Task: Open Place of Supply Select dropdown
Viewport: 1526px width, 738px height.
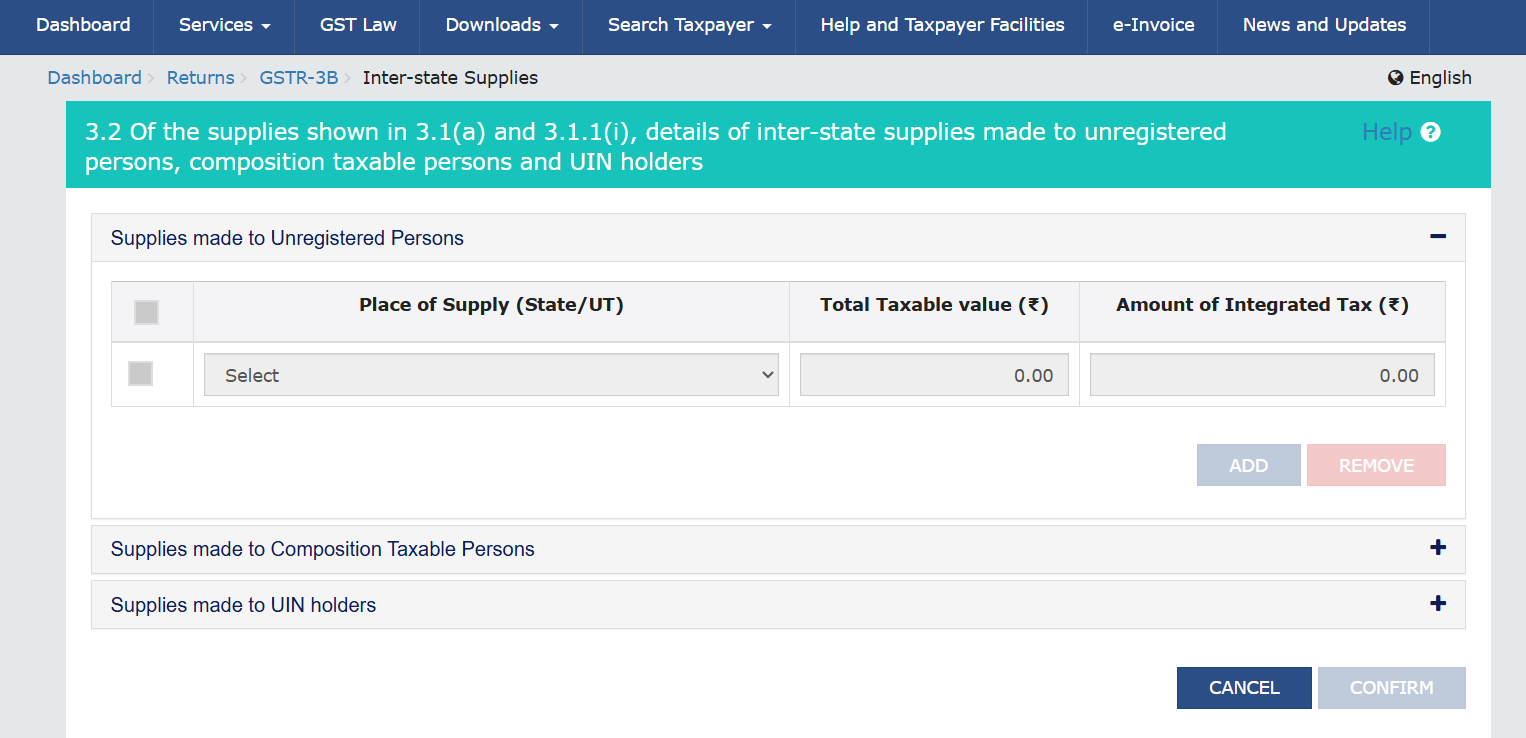Action: click(x=491, y=375)
